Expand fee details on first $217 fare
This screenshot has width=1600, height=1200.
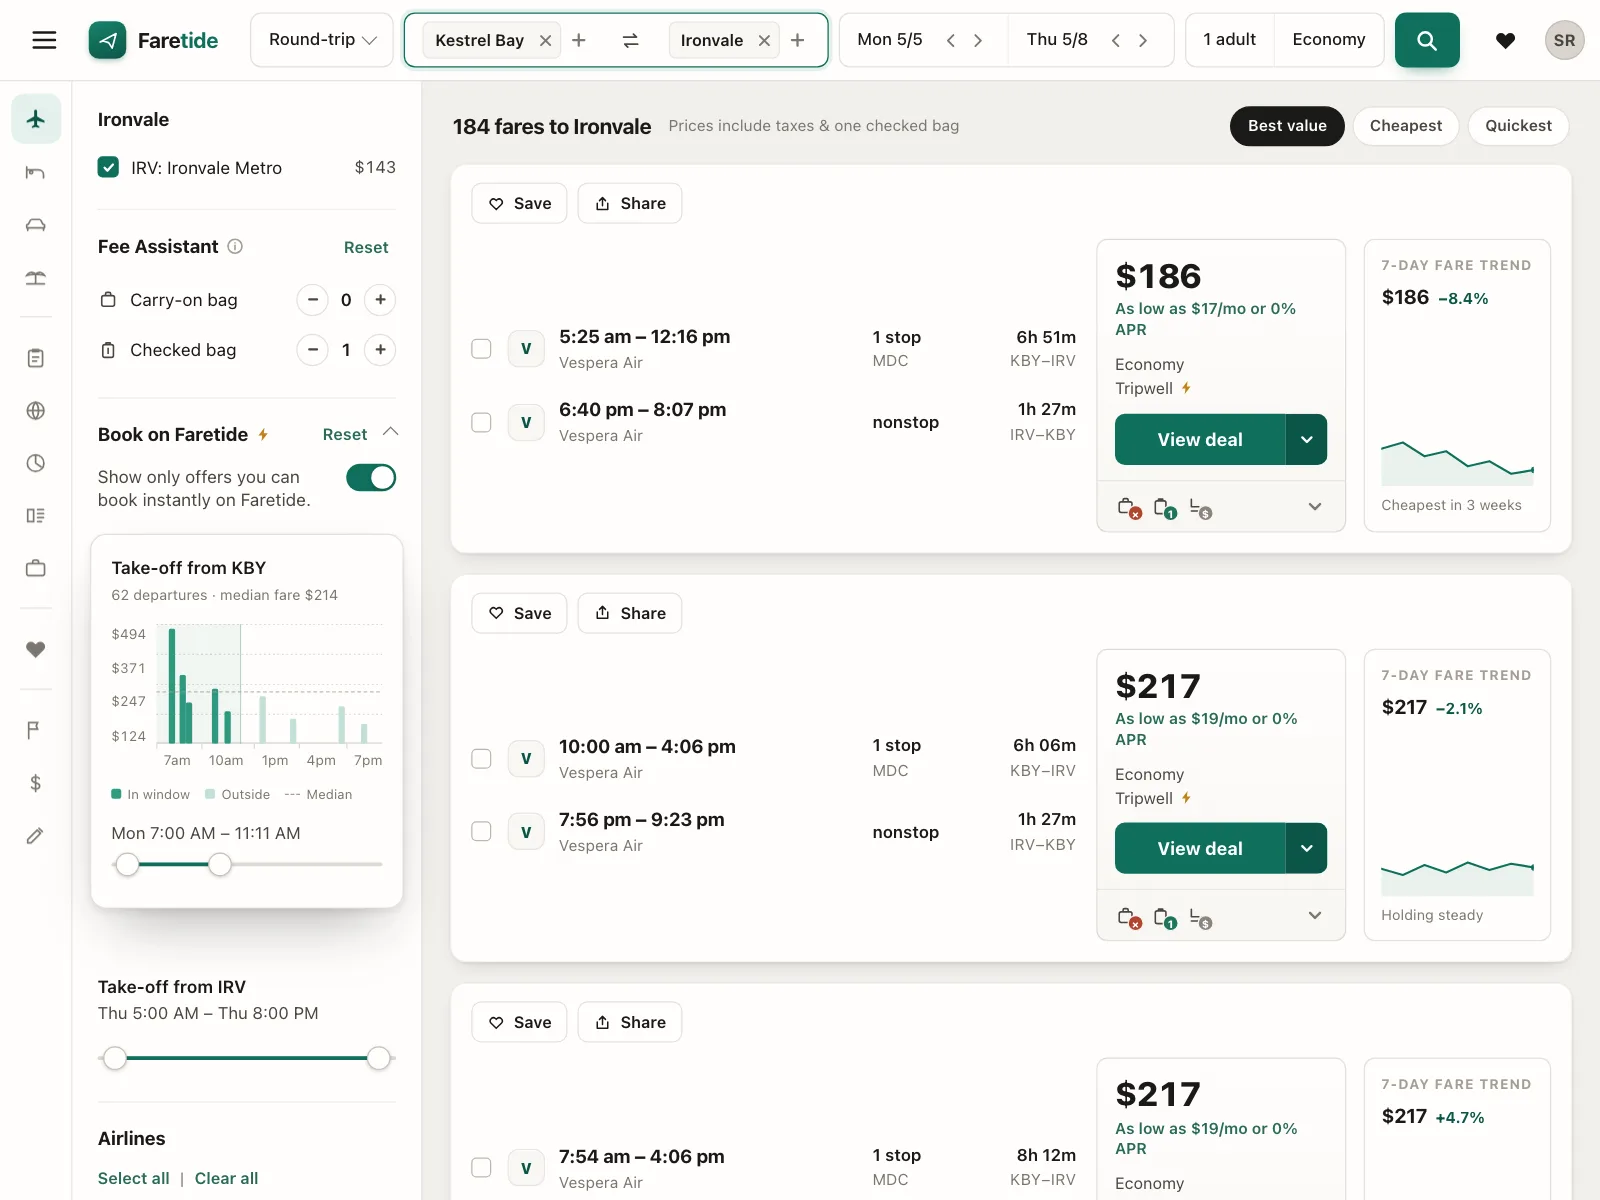point(1315,916)
